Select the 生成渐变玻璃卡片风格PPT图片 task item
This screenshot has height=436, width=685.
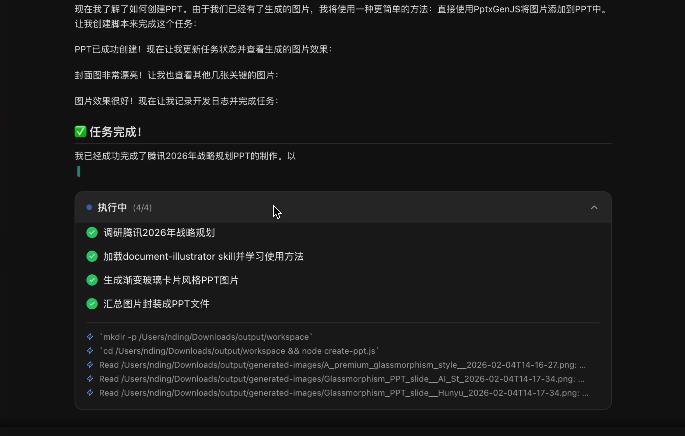(x=171, y=280)
